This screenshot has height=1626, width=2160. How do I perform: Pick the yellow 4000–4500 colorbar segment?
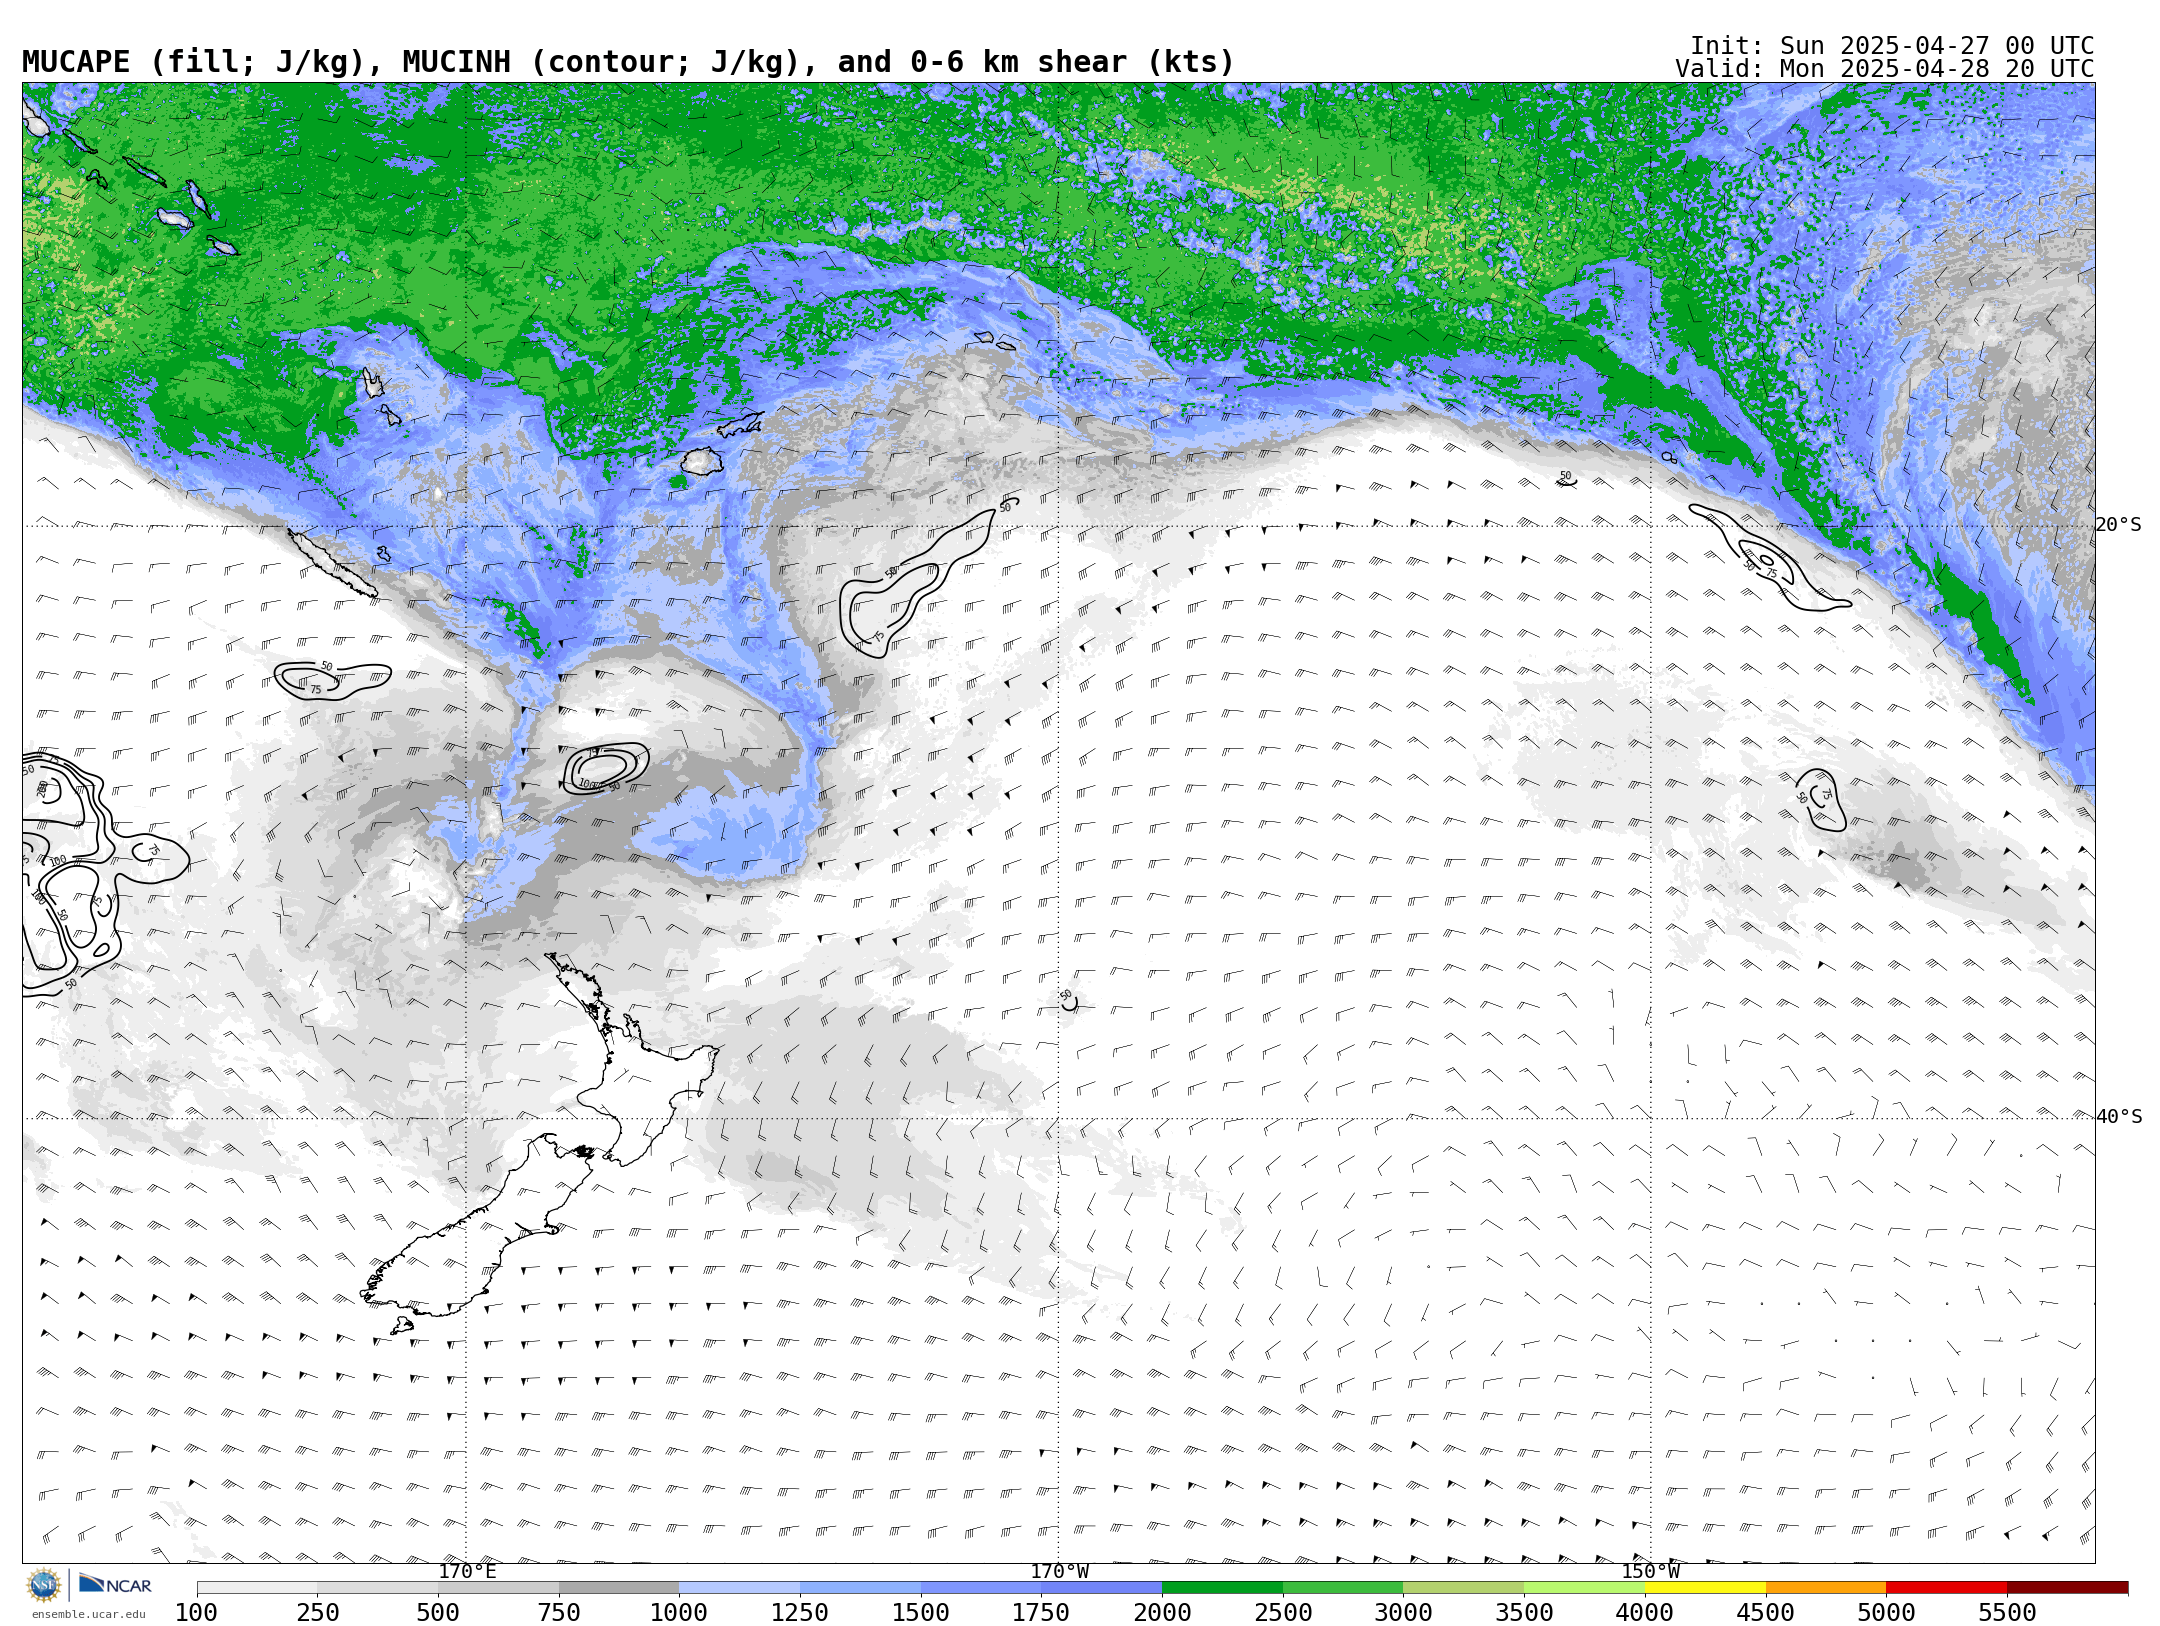click(1705, 1588)
